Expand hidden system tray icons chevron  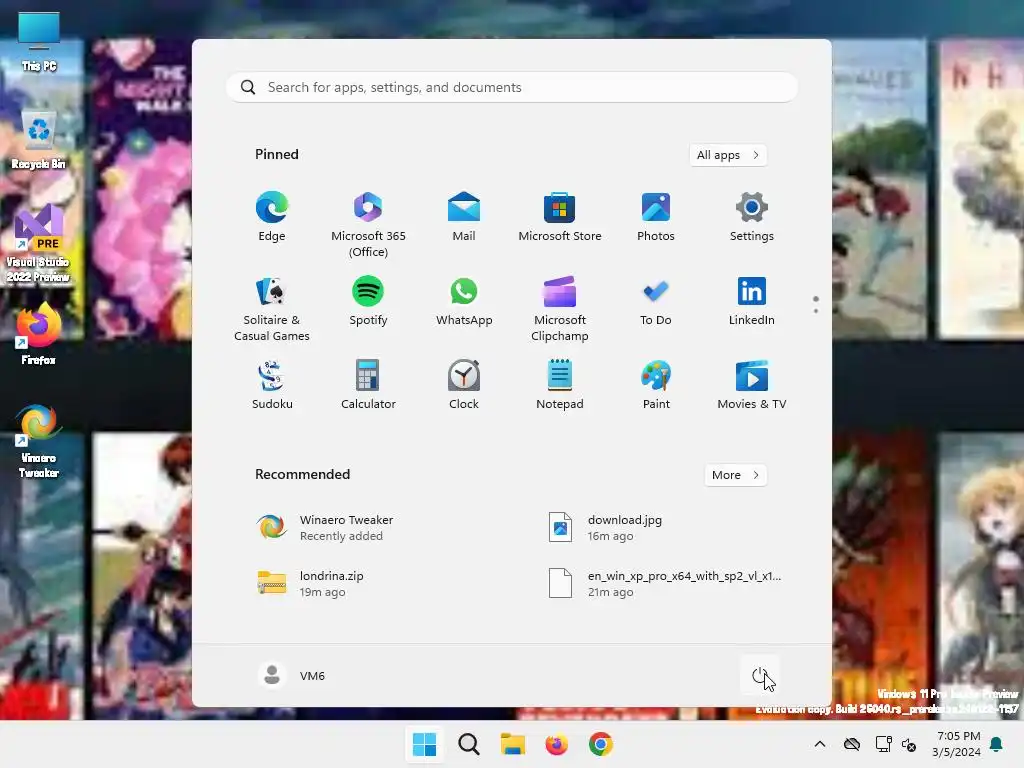[x=820, y=744]
